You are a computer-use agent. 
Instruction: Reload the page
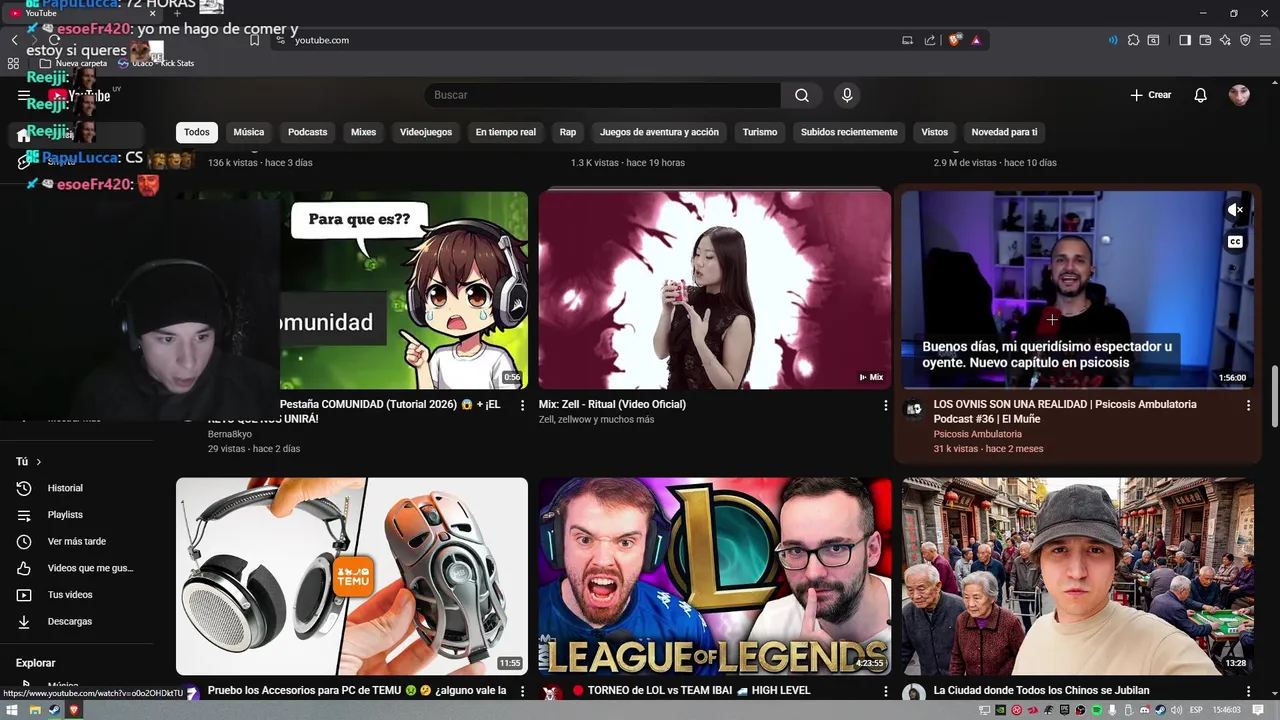[54, 40]
